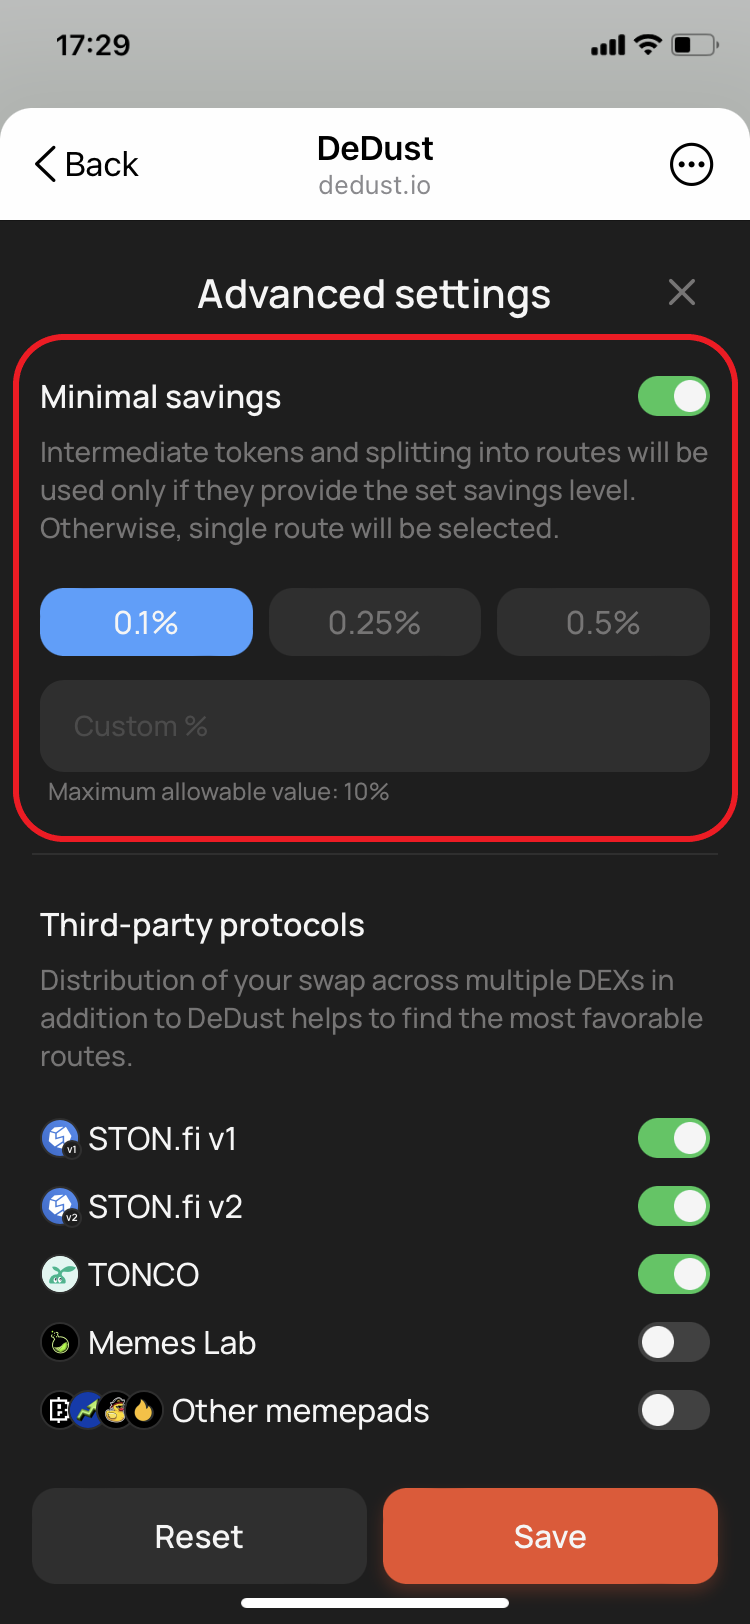Tap the TONCO protocol icon
The width and height of the screenshot is (750, 1624).
tap(60, 1274)
